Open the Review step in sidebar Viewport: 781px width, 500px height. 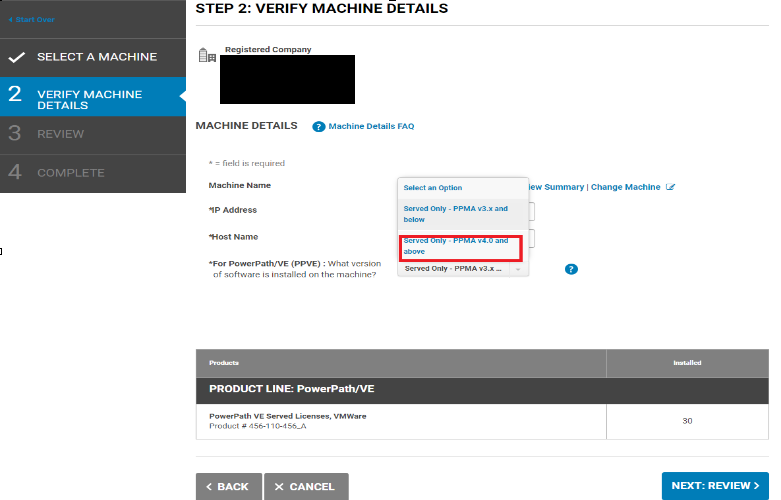60,134
